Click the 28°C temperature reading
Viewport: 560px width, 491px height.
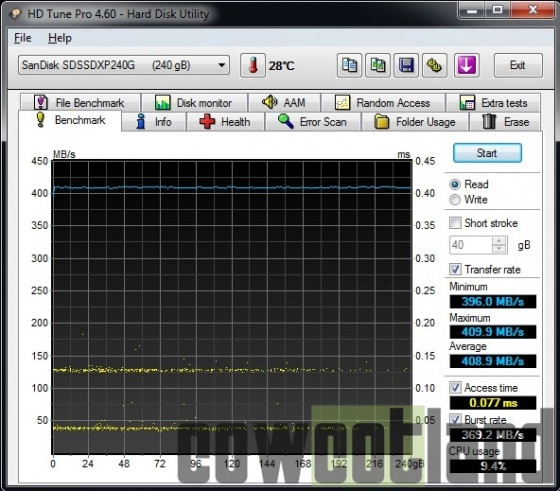[x=282, y=66]
